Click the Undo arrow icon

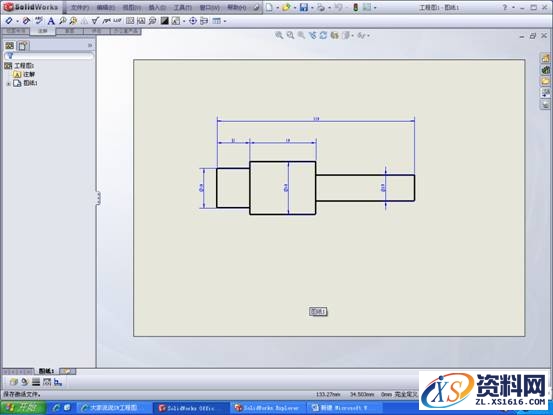coord(339,7)
